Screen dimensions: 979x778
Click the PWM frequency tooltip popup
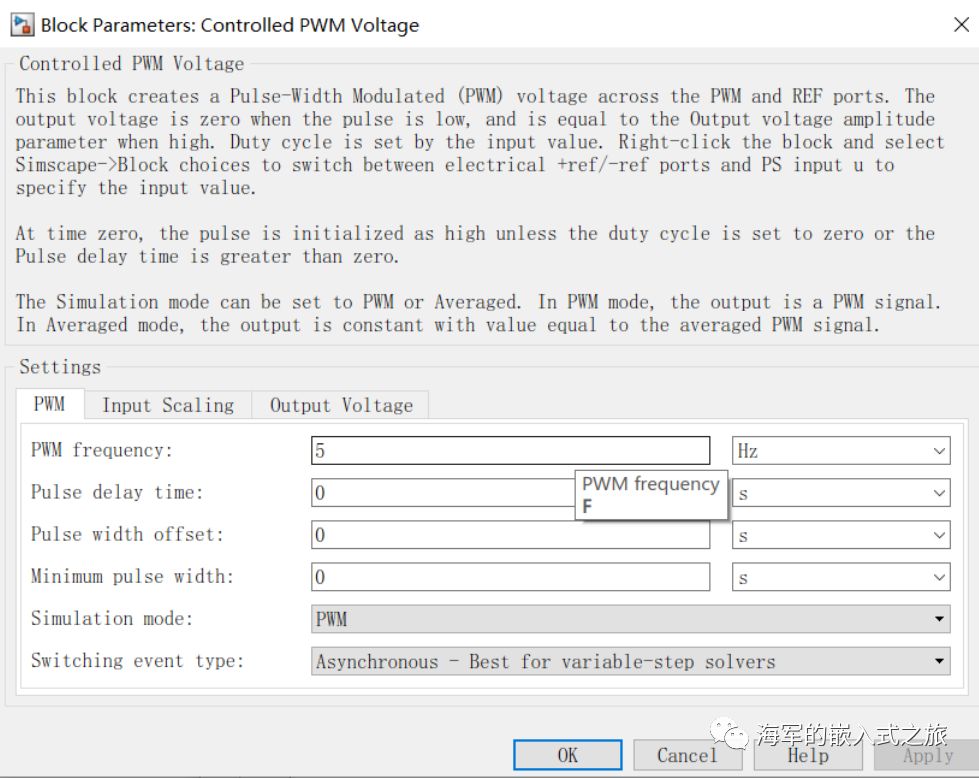(x=651, y=495)
